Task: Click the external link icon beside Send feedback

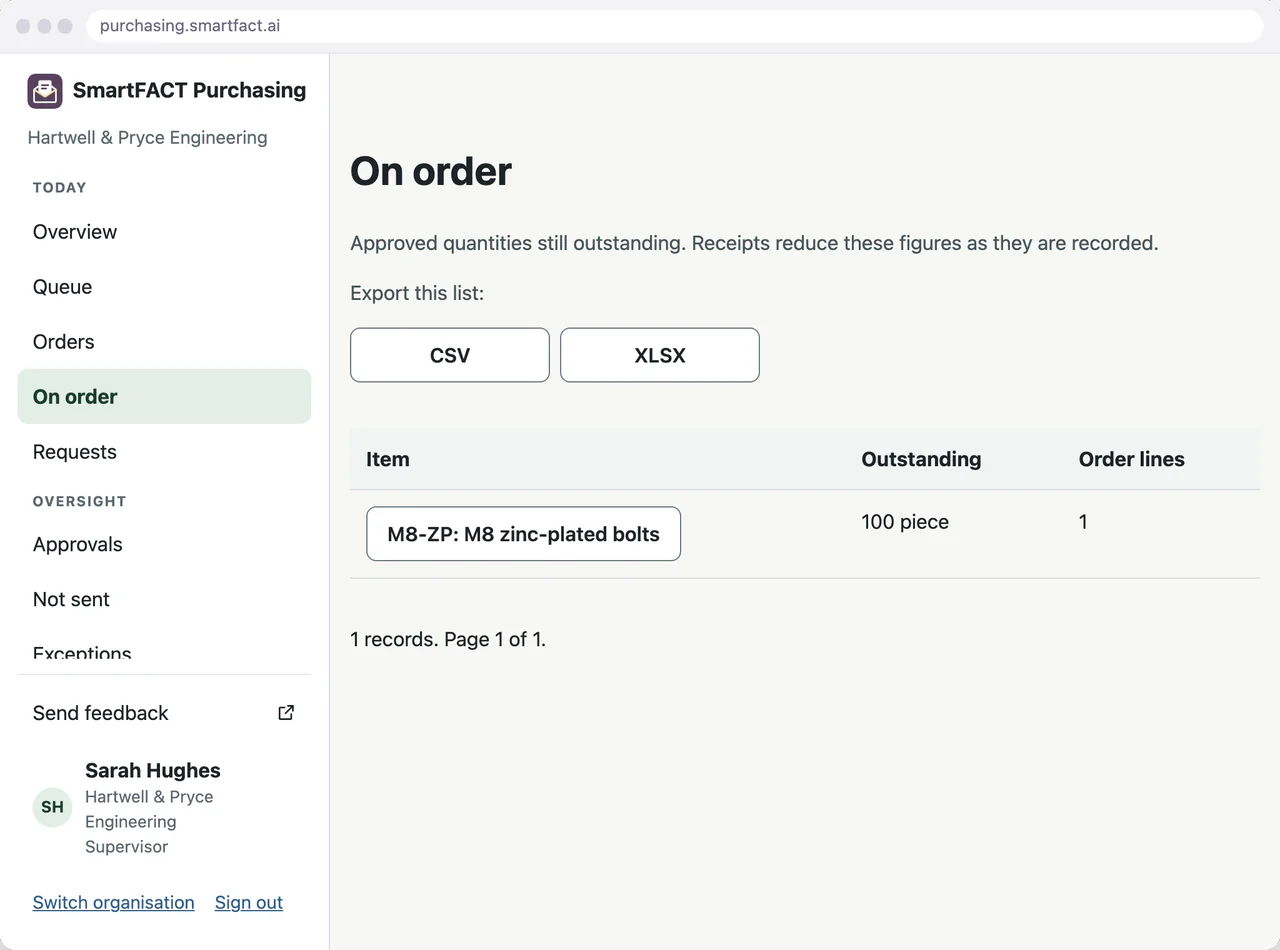Action: [286, 713]
